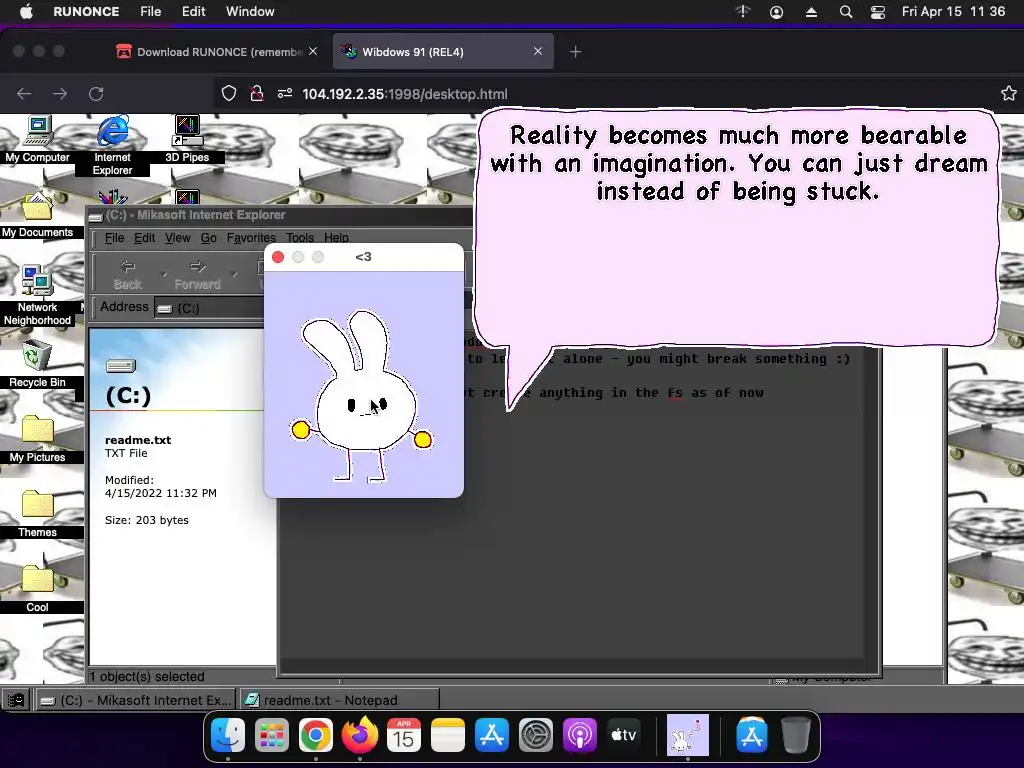Select the (C:) drive icon in the side panel
1024x768 pixels.
pos(121,366)
